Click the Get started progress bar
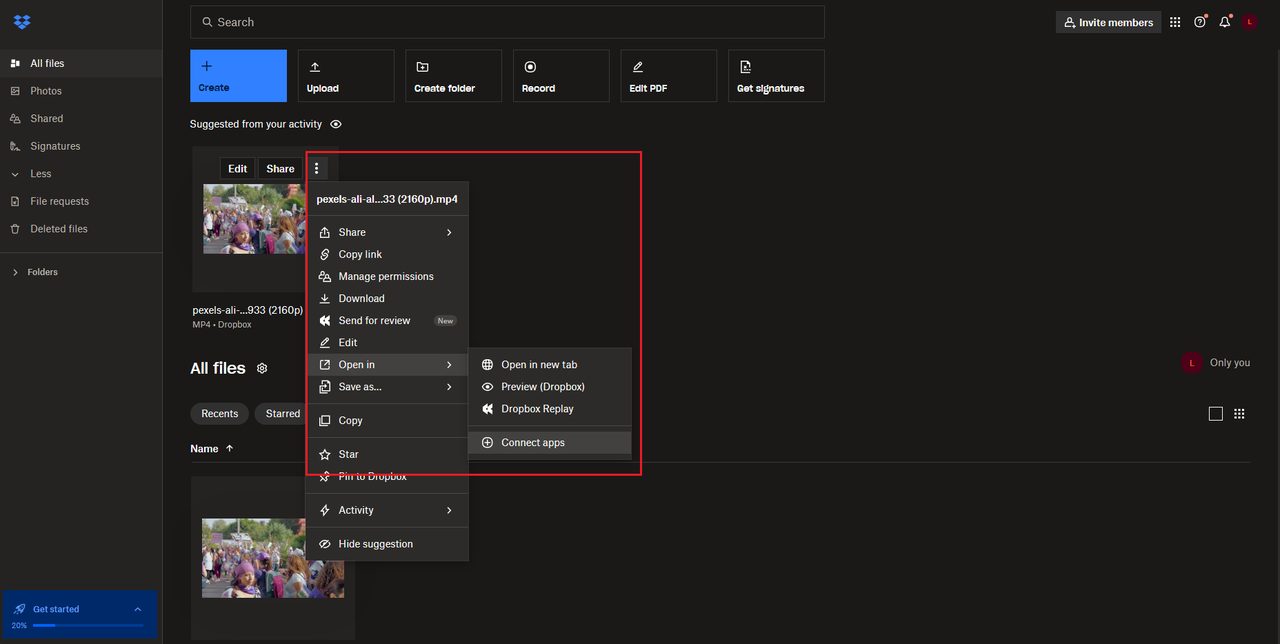 point(88,625)
